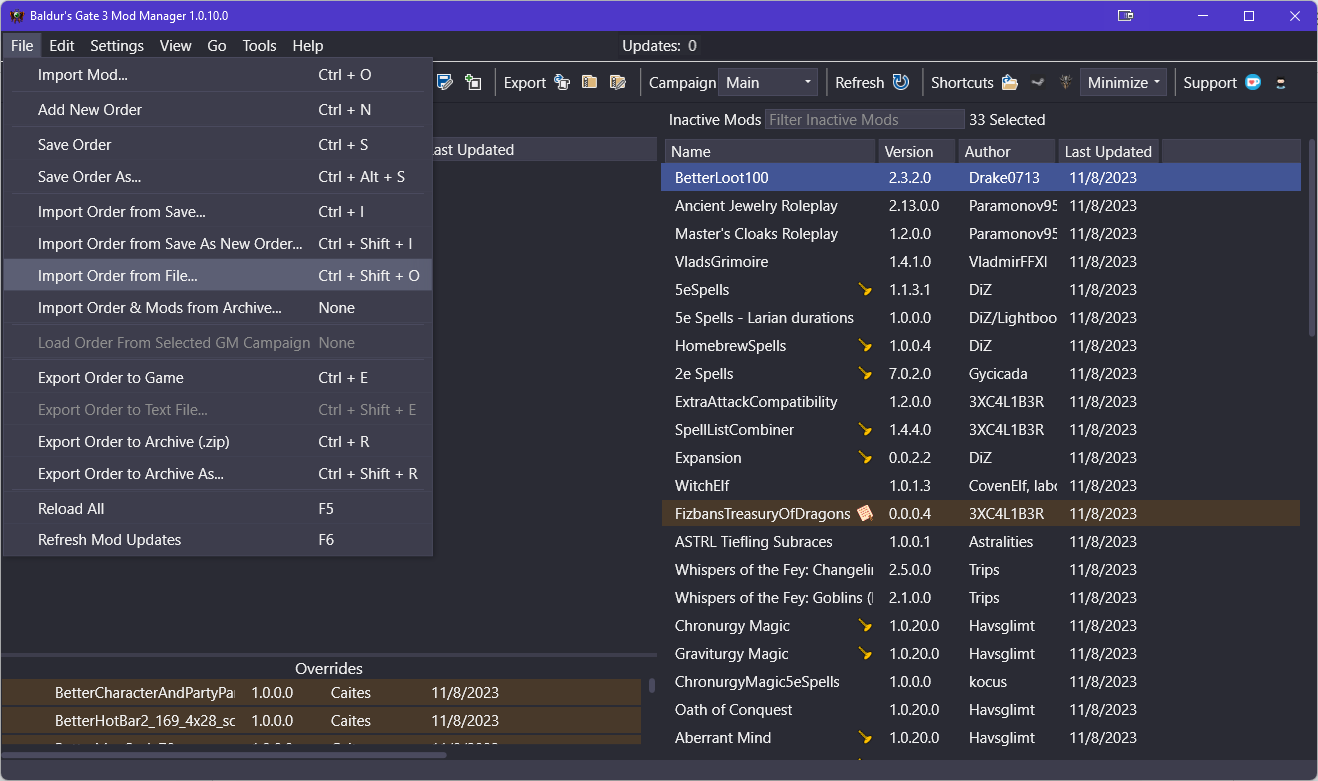Open the Campaign Main dropdown
The height and width of the screenshot is (781, 1318).
click(x=769, y=82)
